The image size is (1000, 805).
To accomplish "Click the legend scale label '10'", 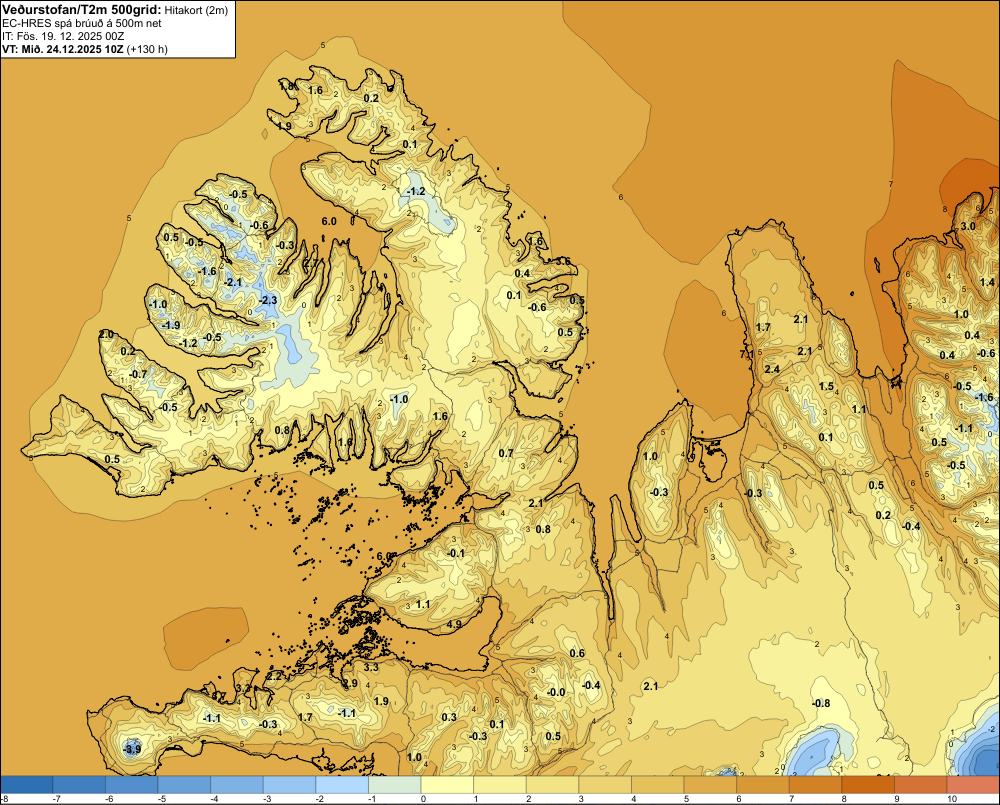I will tap(952, 799).
